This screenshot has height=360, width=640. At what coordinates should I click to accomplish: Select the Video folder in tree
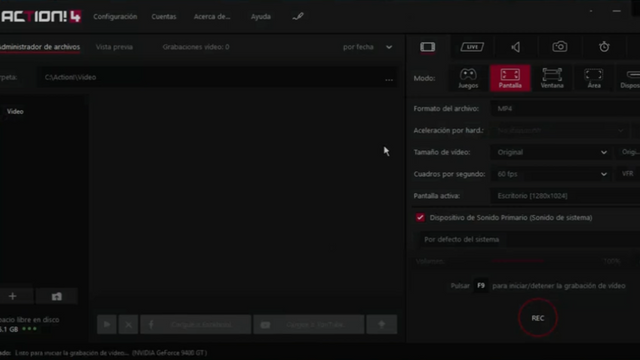click(15, 111)
